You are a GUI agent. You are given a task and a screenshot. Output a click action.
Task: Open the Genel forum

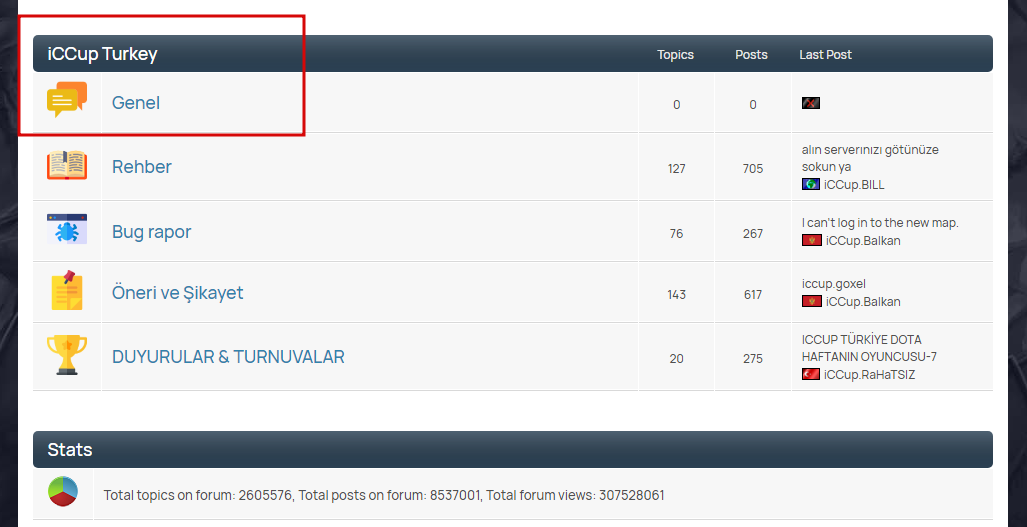coord(136,103)
